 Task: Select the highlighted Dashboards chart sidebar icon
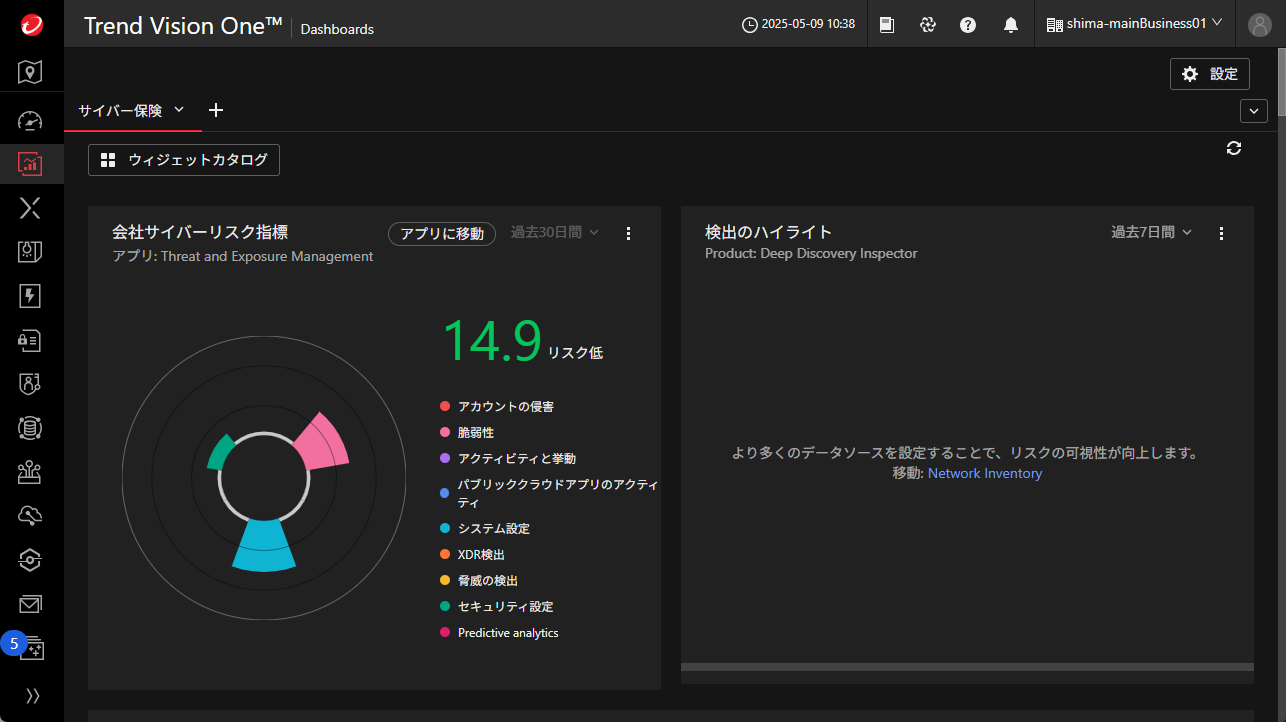click(31, 163)
